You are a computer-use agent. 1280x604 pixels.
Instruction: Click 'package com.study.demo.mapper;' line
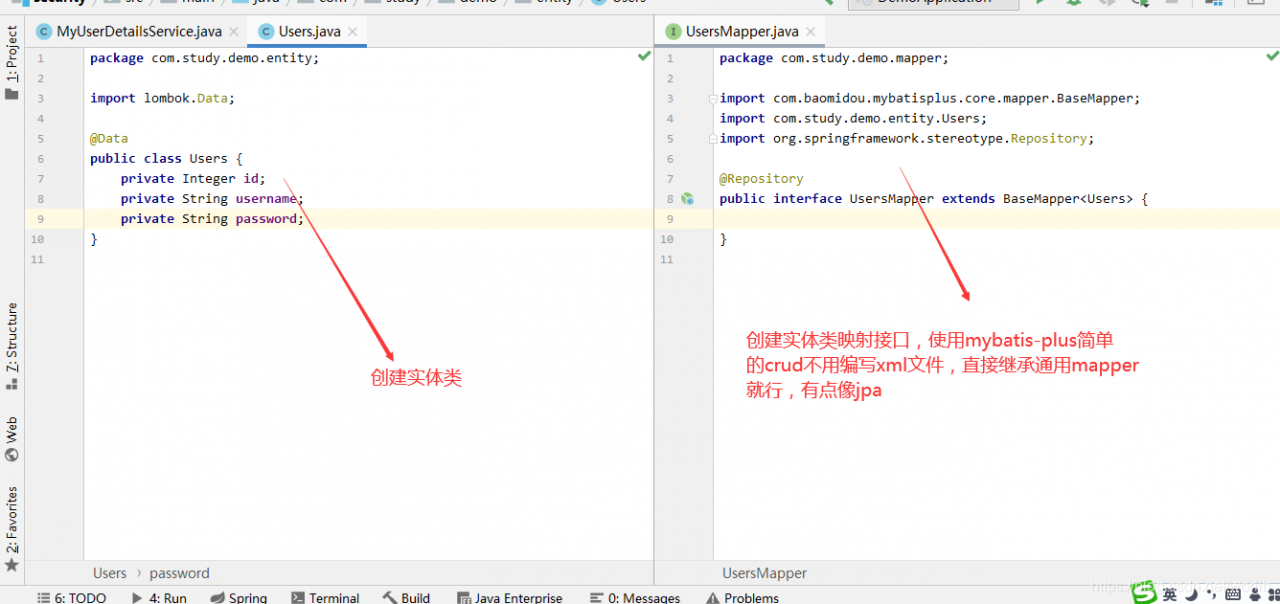834,59
